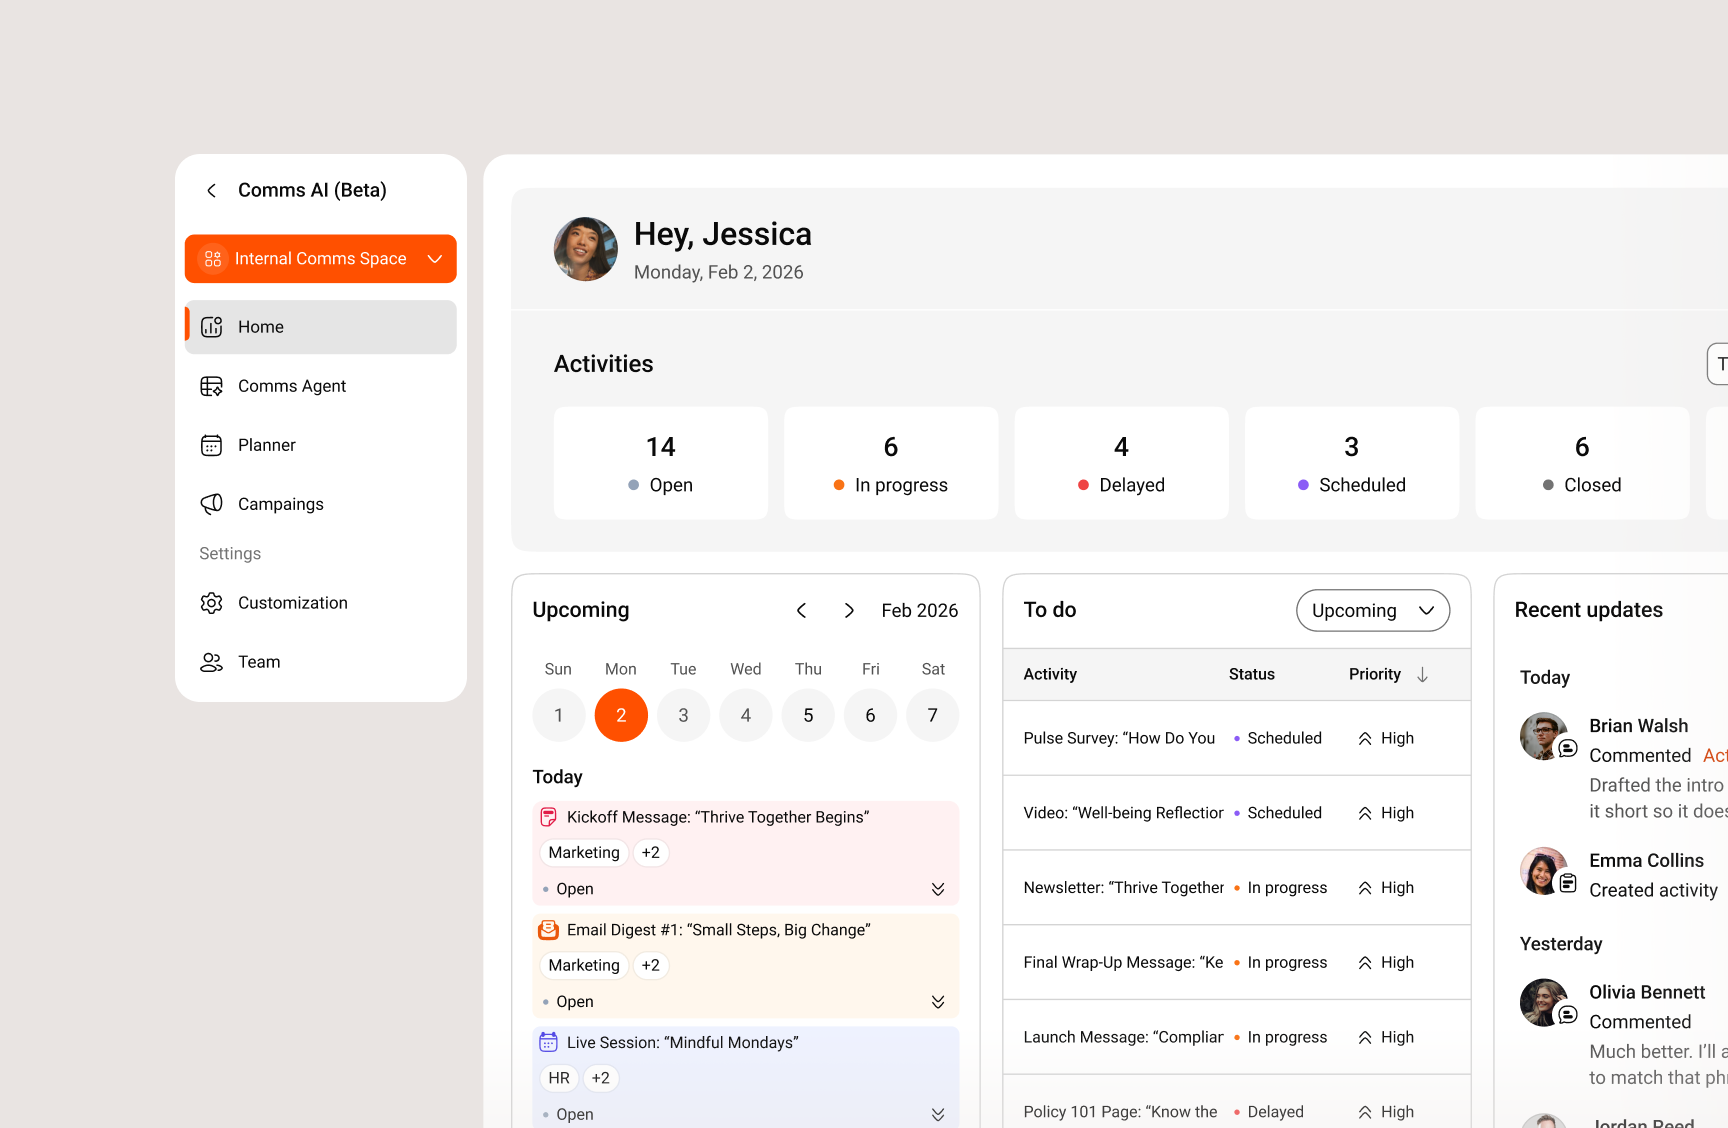Viewport: 1728px width, 1128px height.
Task: Click the grid icon on Internal Comms Space
Action: pos(211,258)
